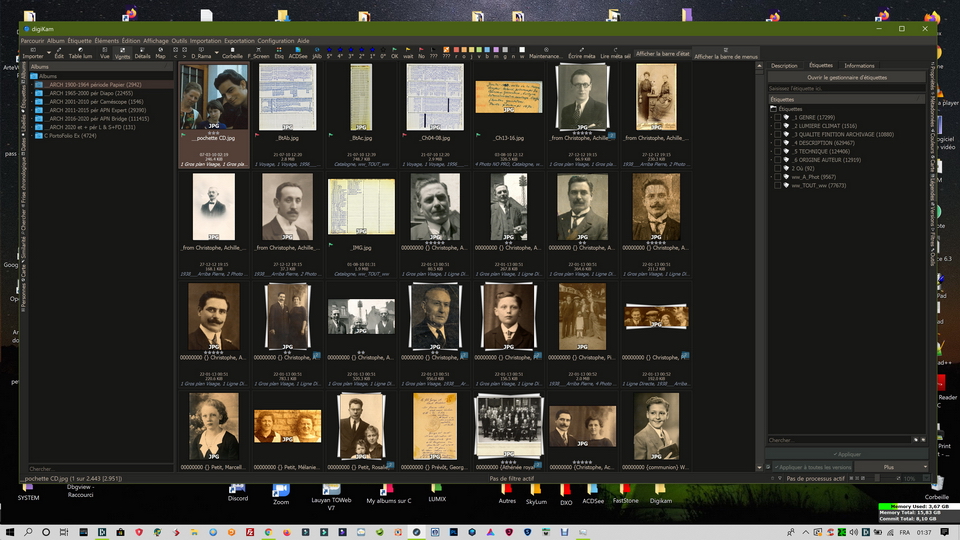Open the Map view from toolbar

point(160,52)
